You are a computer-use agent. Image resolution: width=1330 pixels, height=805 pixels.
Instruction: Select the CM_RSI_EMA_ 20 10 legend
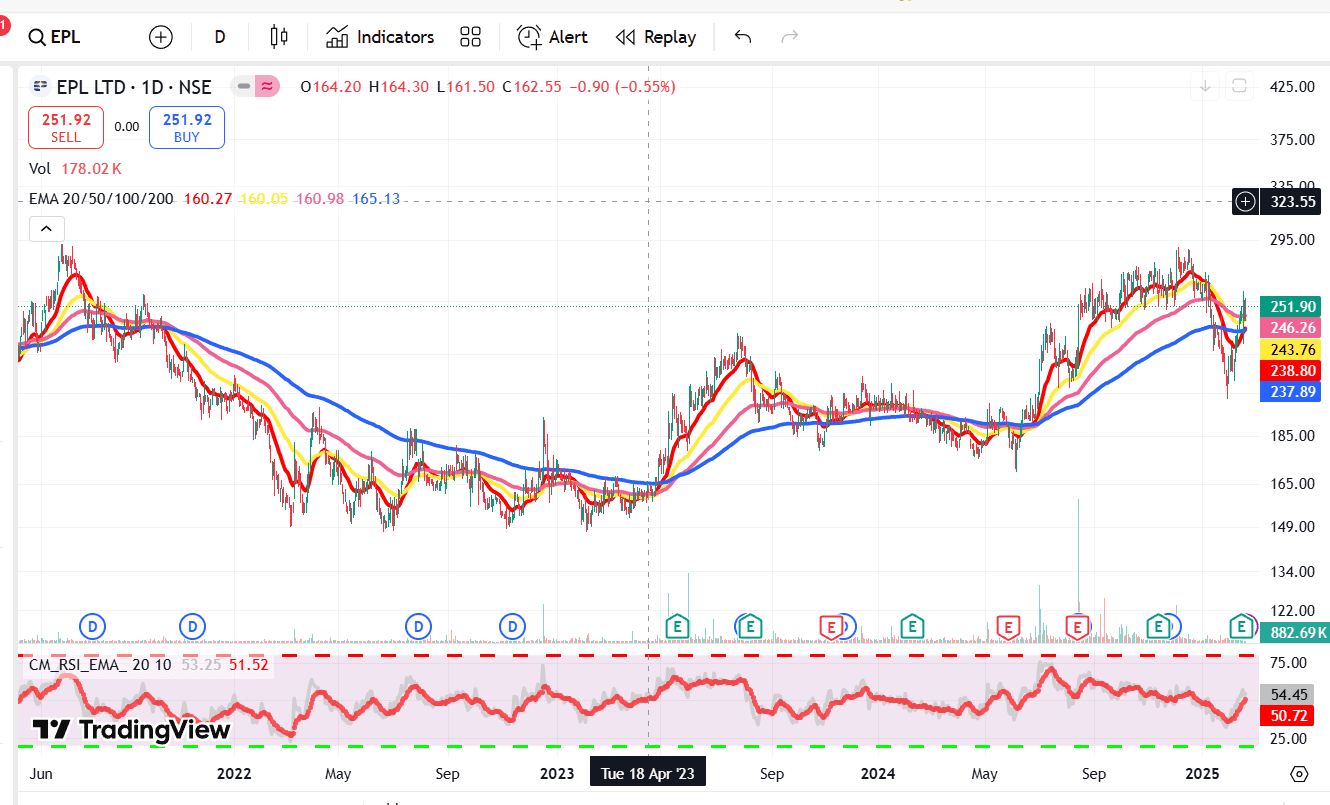point(100,664)
